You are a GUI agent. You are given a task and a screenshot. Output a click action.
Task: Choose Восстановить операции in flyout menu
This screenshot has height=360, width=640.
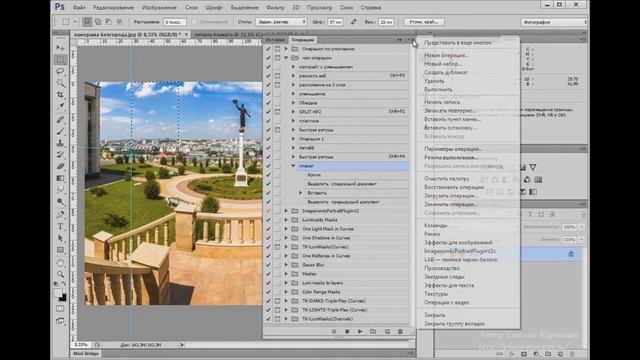(x=453, y=187)
